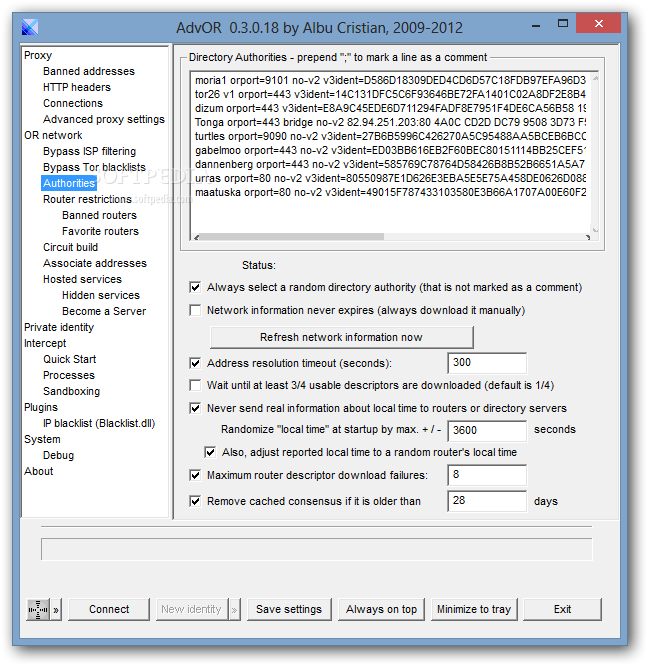The width and height of the screenshot is (648, 666).
Task: Click the crosshair window-picker icon button
Action: (x=38, y=610)
